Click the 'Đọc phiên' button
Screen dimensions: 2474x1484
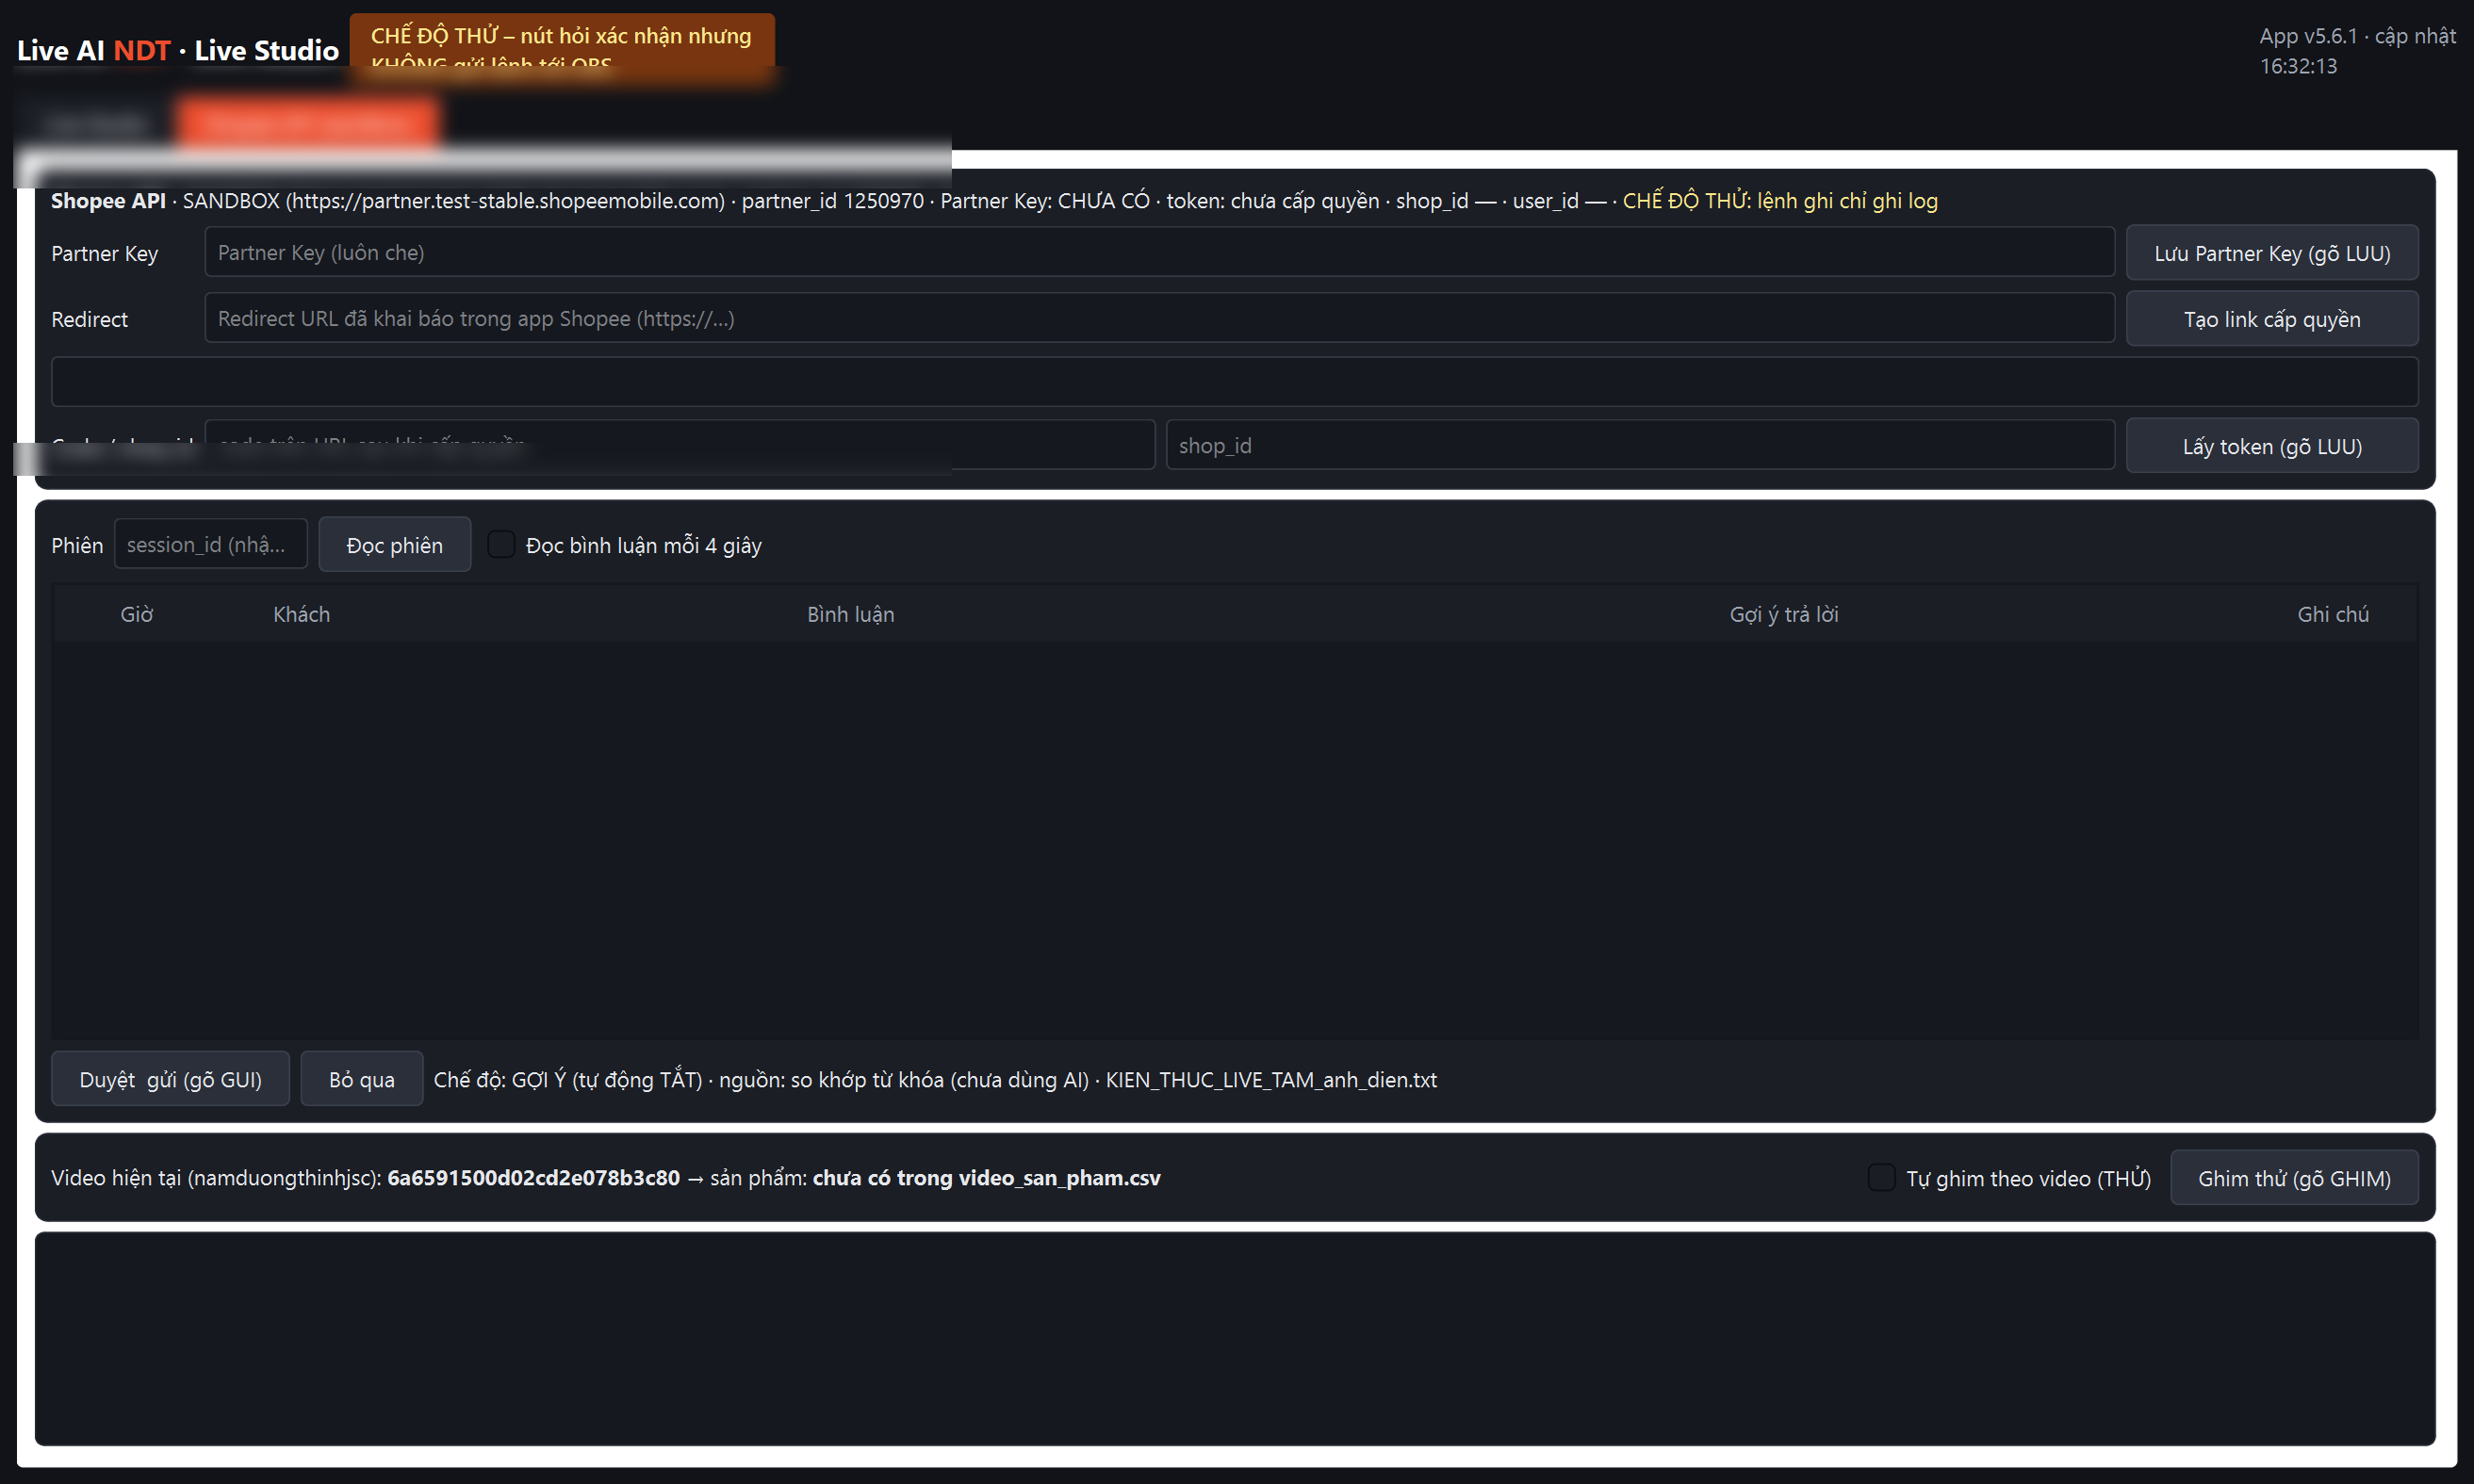tap(394, 545)
